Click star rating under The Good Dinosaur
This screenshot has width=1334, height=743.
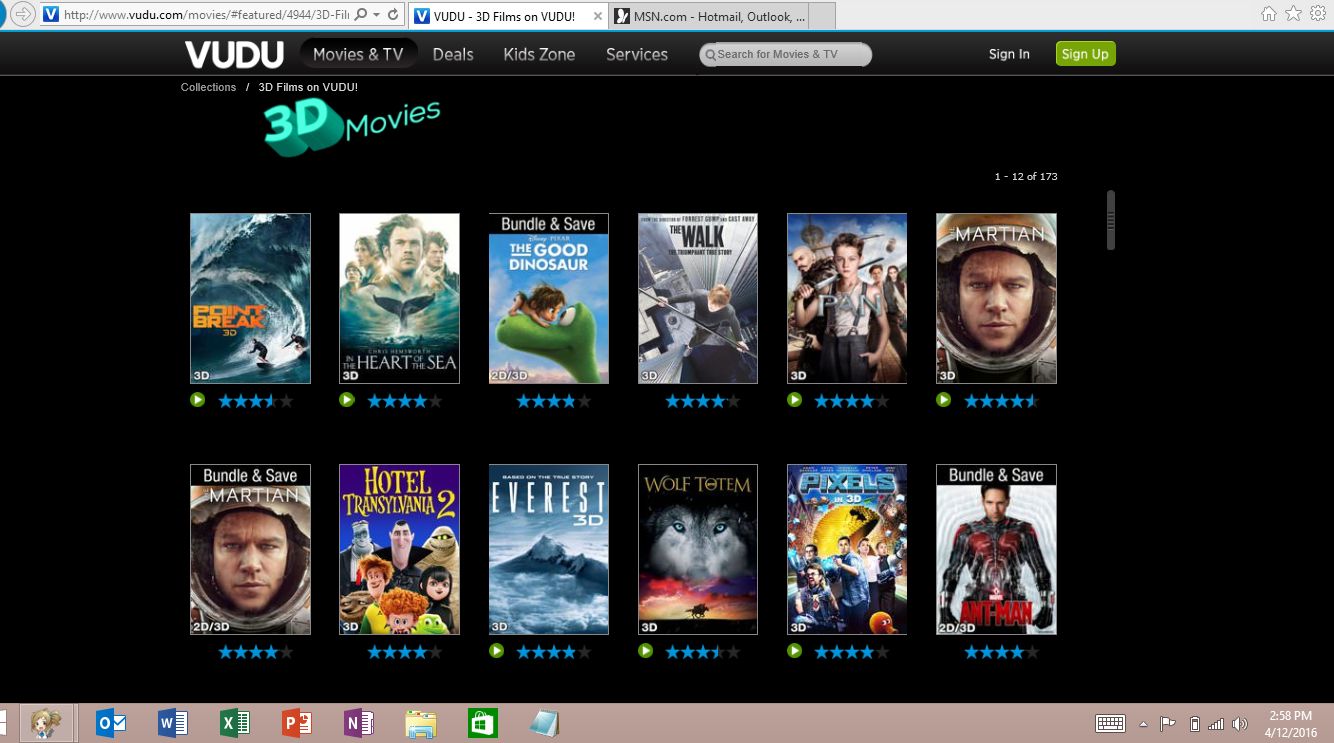pos(554,401)
